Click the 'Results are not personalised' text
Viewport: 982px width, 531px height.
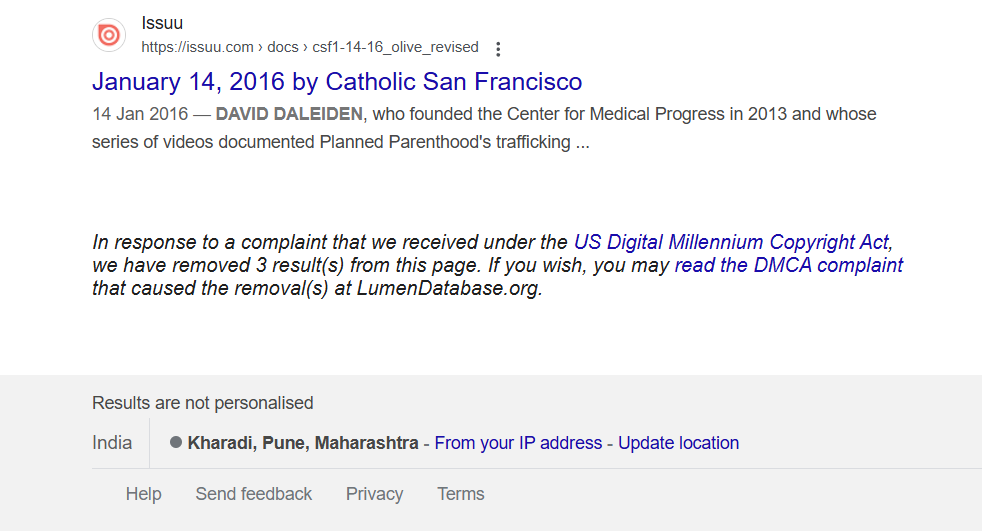202,403
